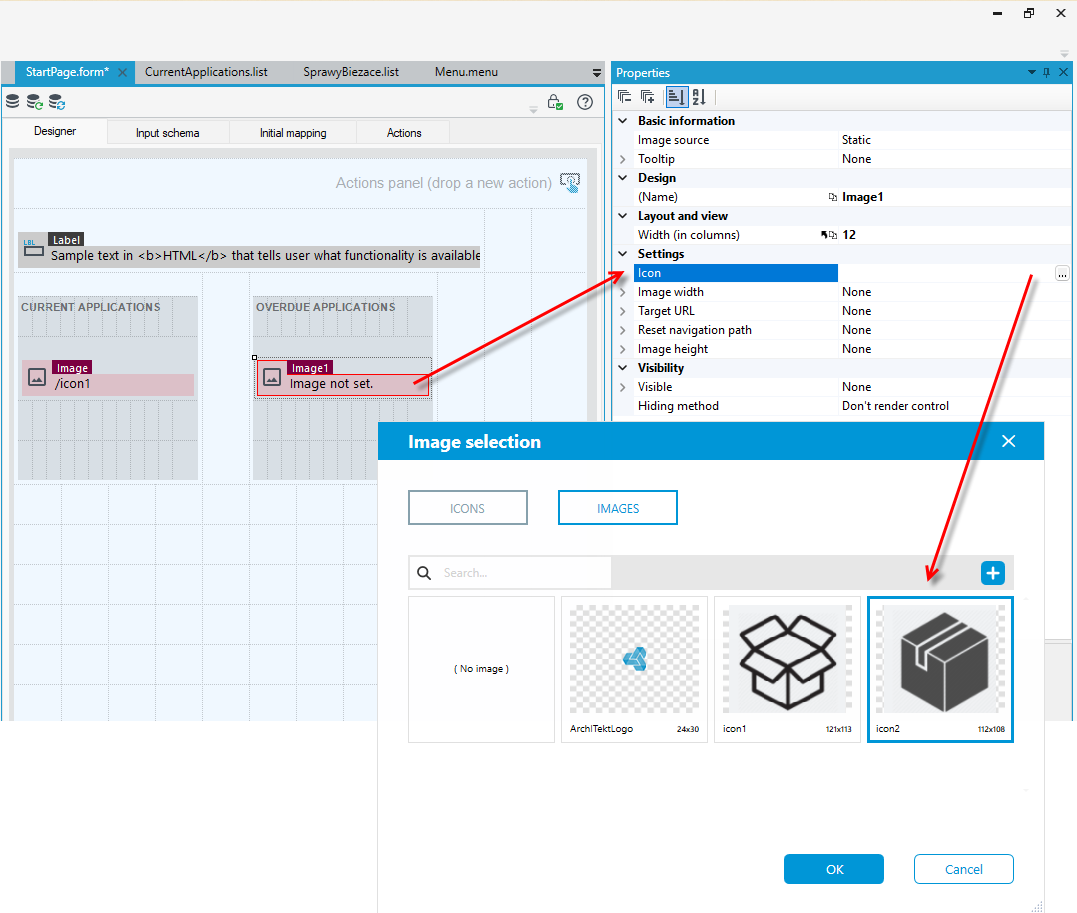Open the document tabs overflow dropdown

click(x=596, y=73)
